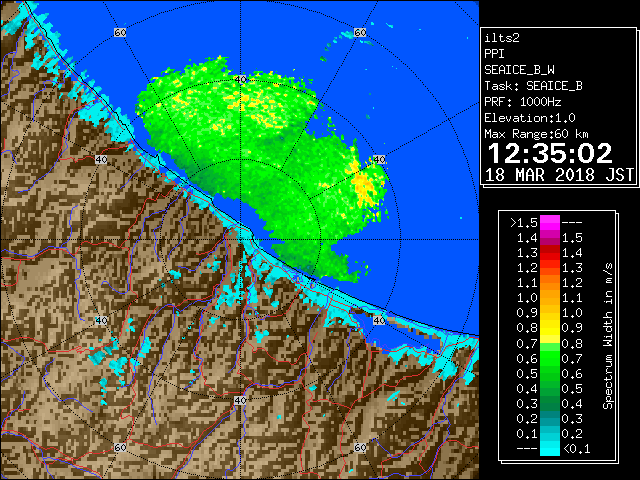Select the 'Task: SEAICE_B' line
The height and width of the screenshot is (480, 640).
533,86
